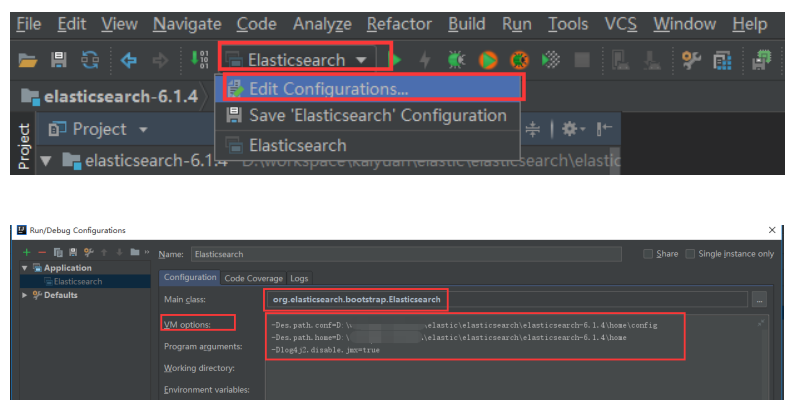
Task: Click the lightning bolt toolbar icon
Action: (x=425, y=60)
